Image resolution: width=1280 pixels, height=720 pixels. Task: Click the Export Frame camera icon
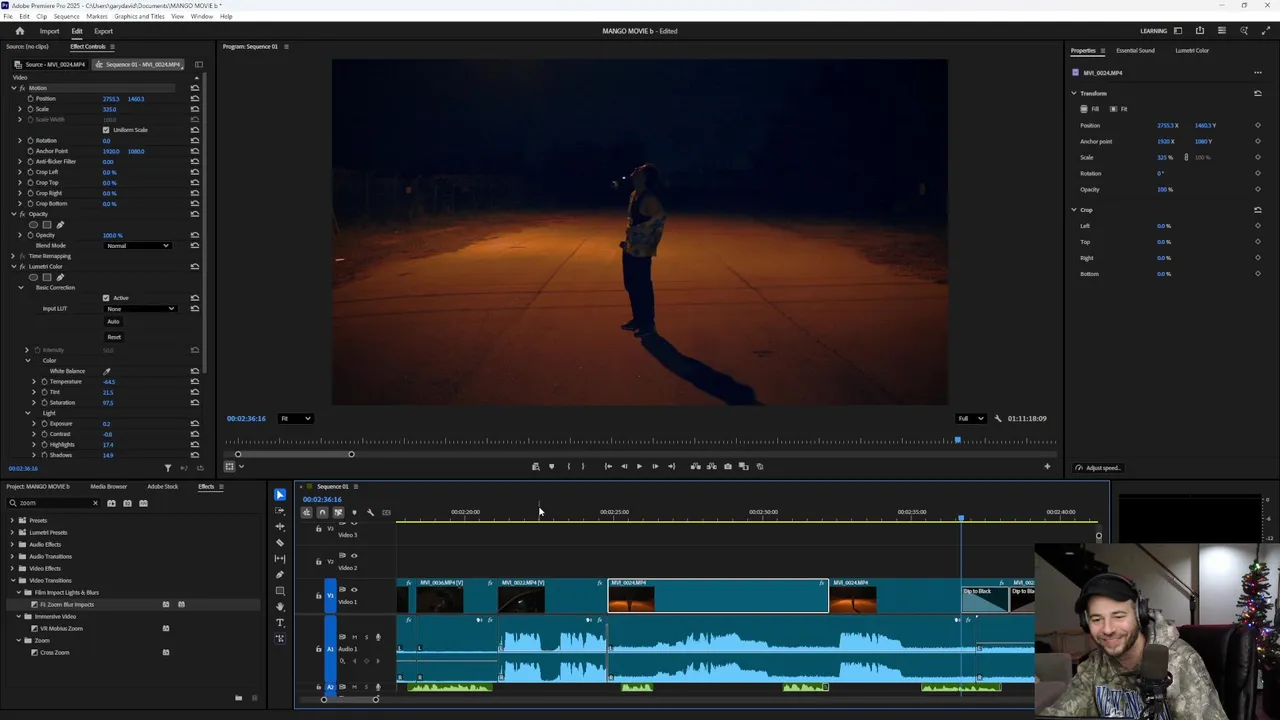(x=727, y=466)
